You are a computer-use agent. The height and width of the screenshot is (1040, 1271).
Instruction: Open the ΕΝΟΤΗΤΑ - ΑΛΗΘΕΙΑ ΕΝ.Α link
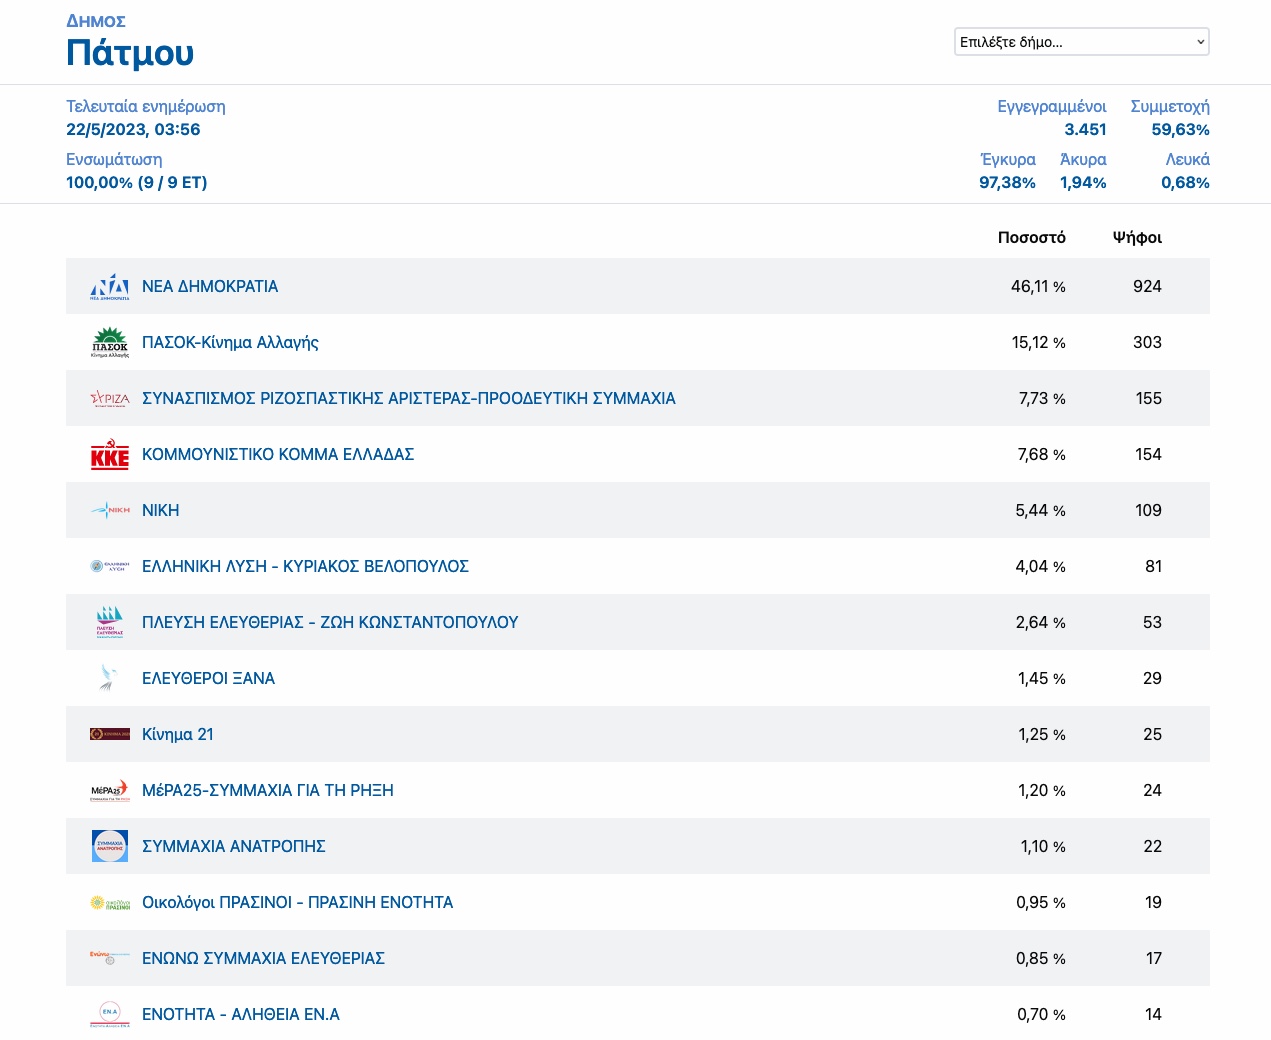click(241, 1014)
